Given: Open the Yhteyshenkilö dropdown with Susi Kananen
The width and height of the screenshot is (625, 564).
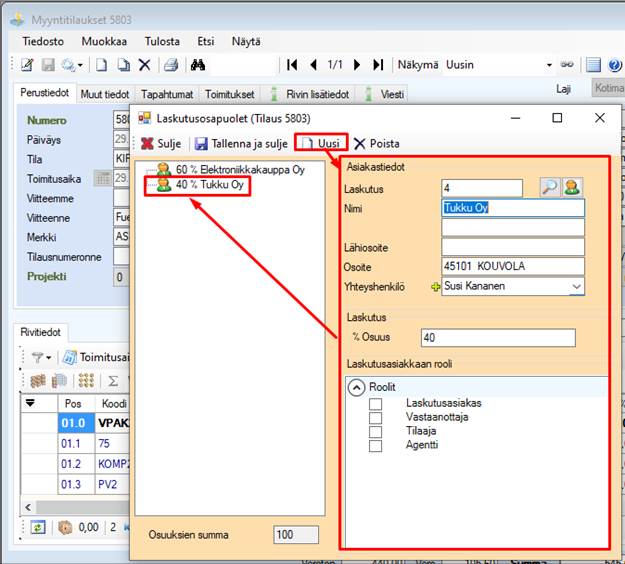Looking at the screenshot, I should tap(576, 286).
